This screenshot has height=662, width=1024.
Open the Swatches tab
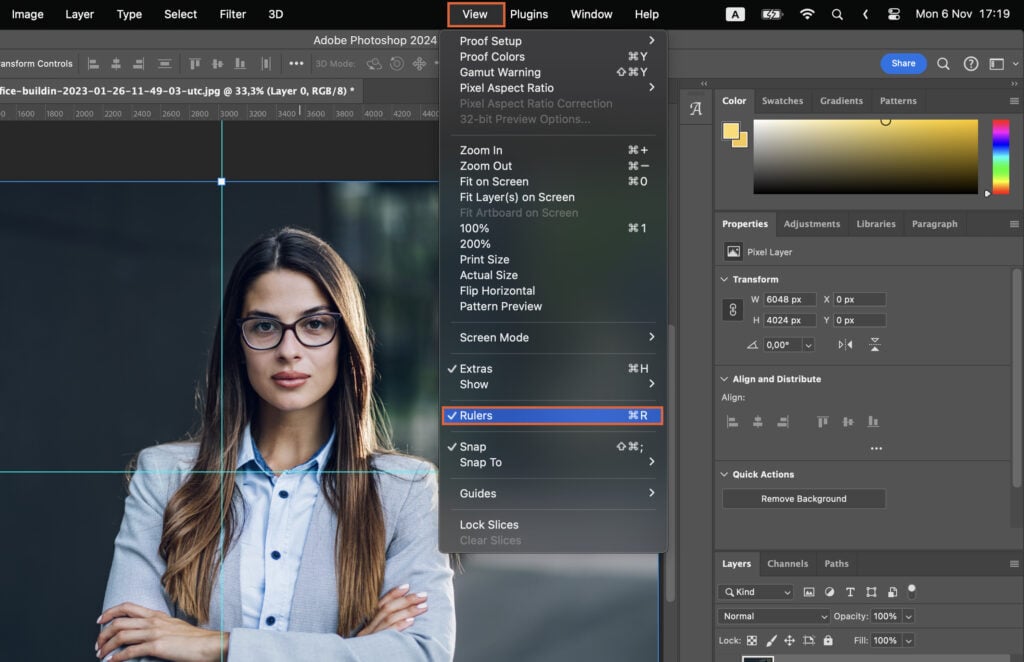pyautogui.click(x=782, y=100)
